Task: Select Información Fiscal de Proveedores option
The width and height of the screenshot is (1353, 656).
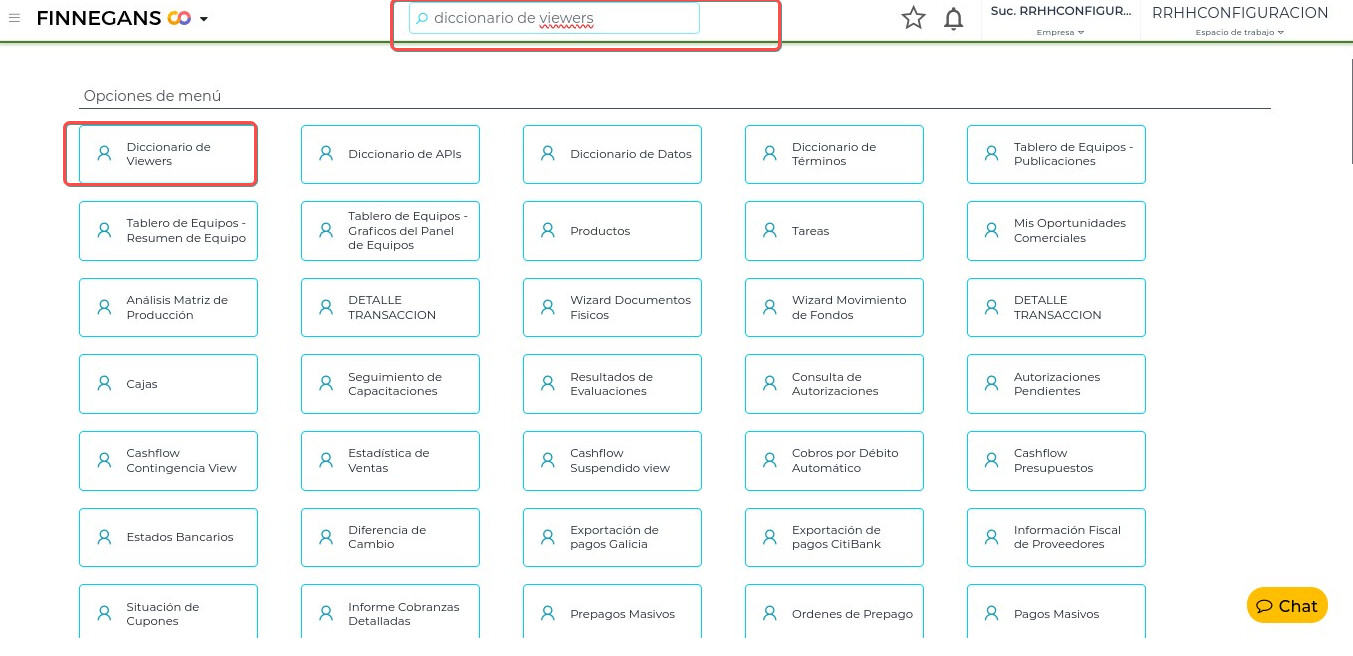Action: tap(1056, 537)
